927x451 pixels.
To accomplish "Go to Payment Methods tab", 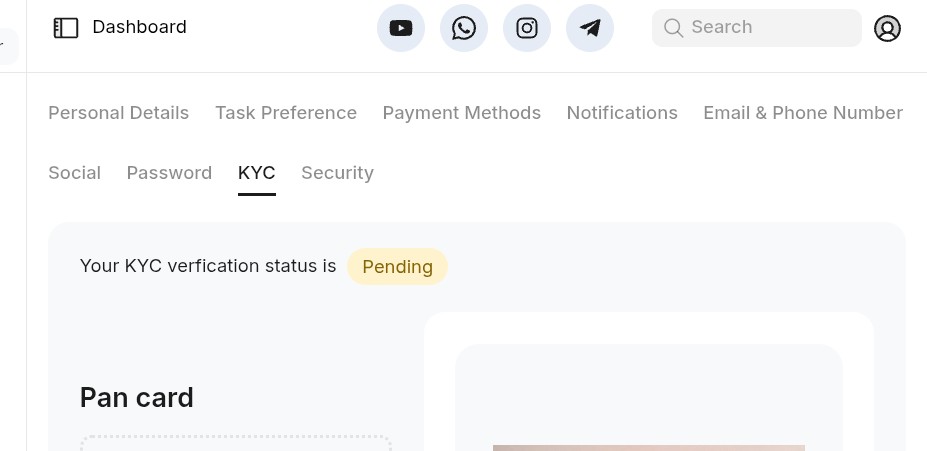I will coord(462,113).
